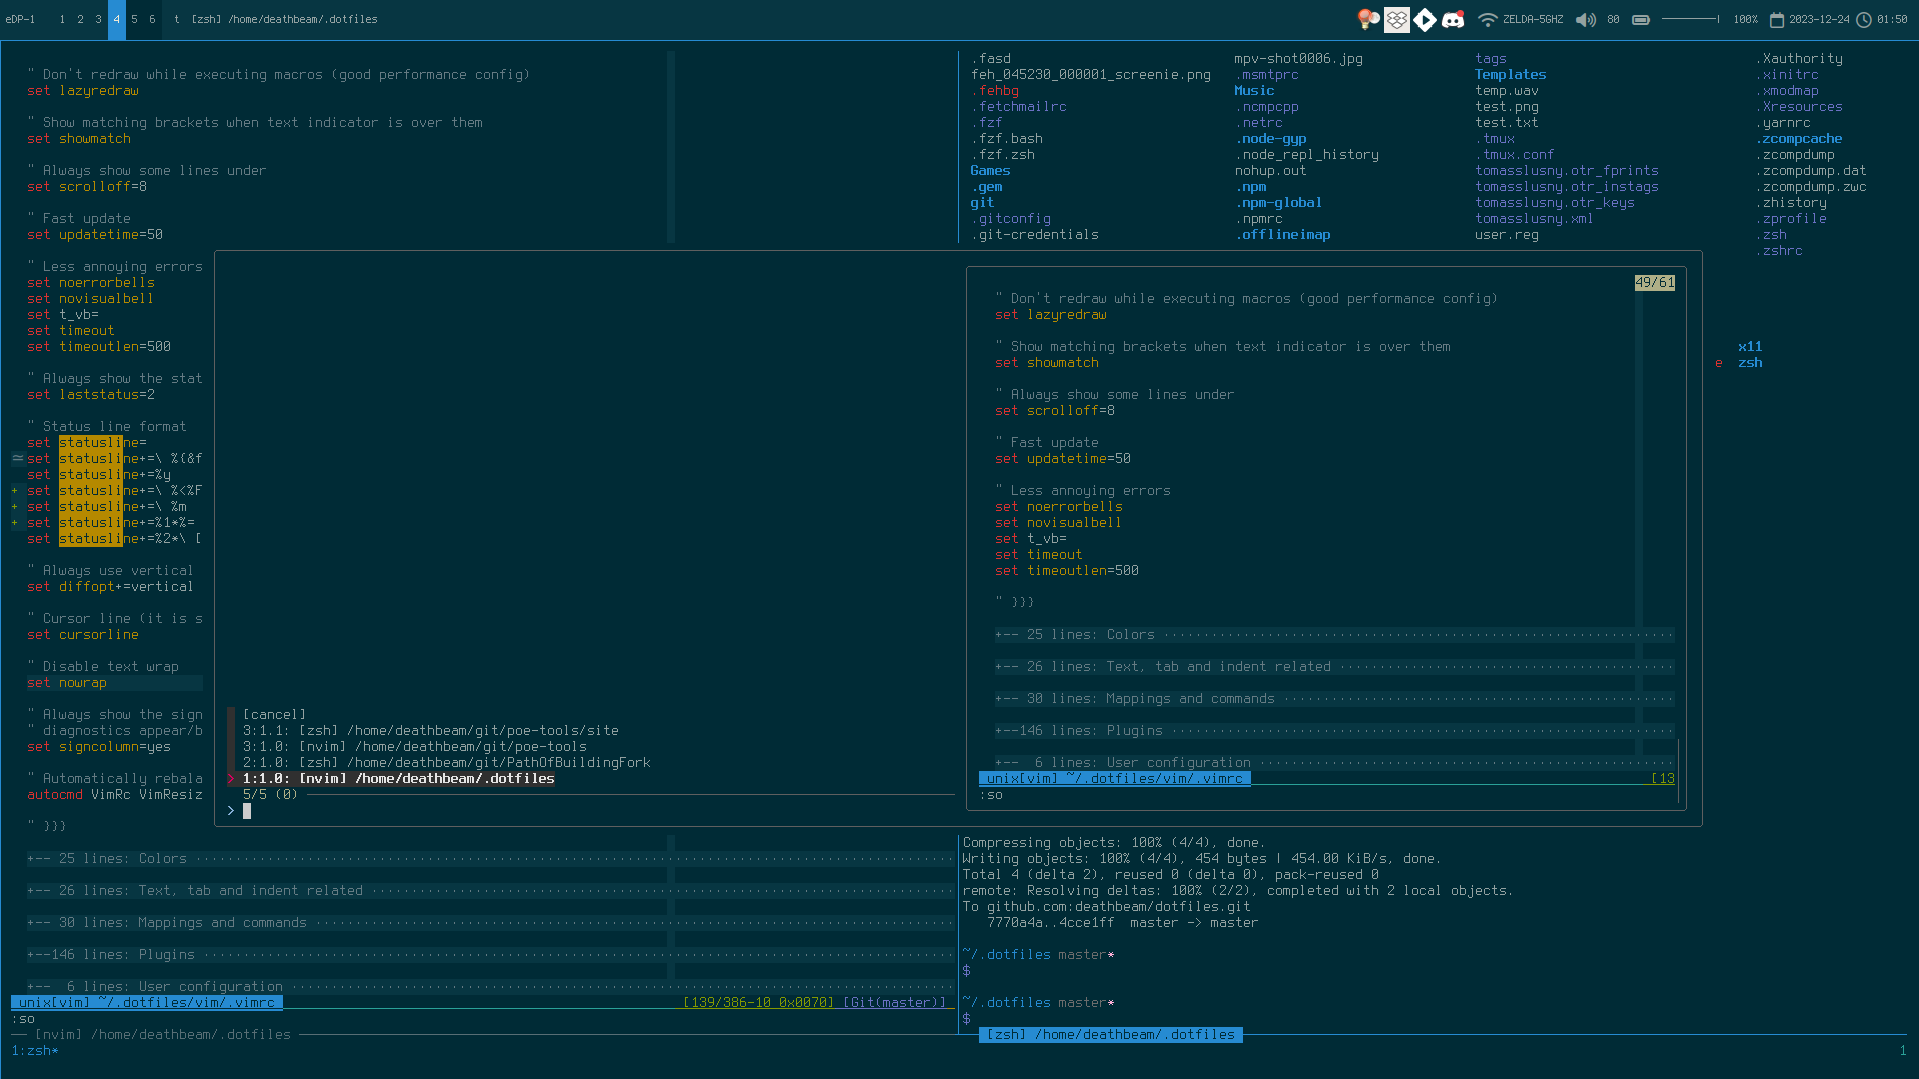The width and height of the screenshot is (1919, 1079).
Task: Click the 'set signcolumn=yes' line
Action: (x=98, y=746)
